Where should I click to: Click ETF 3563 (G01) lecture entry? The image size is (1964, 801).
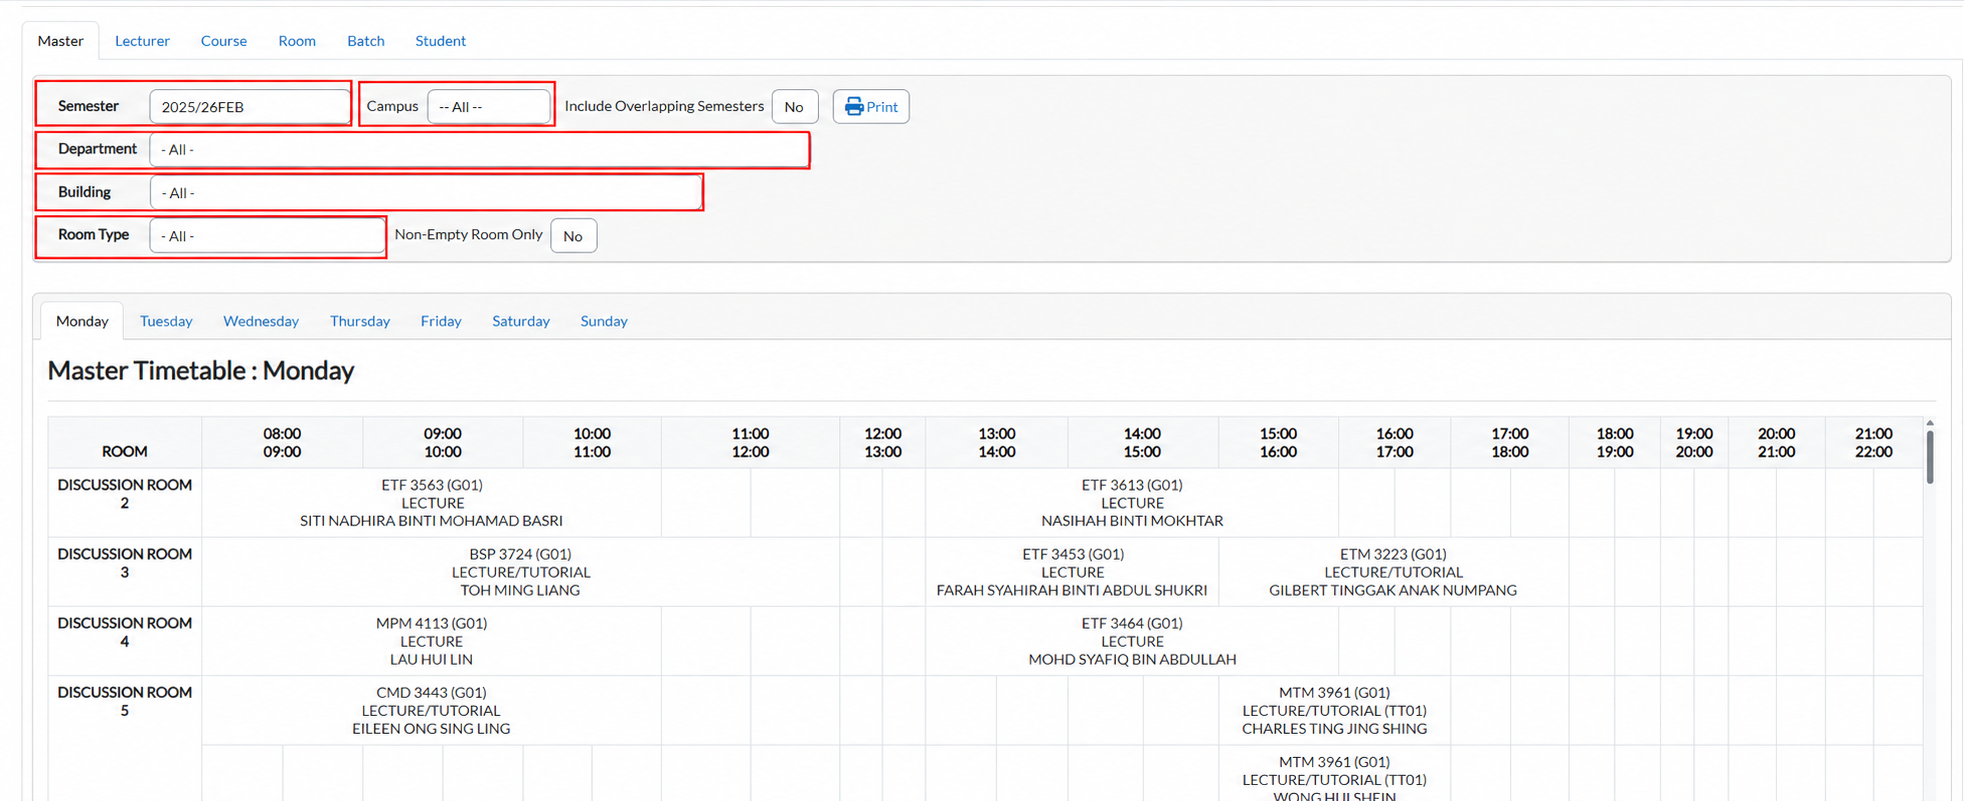(x=432, y=503)
